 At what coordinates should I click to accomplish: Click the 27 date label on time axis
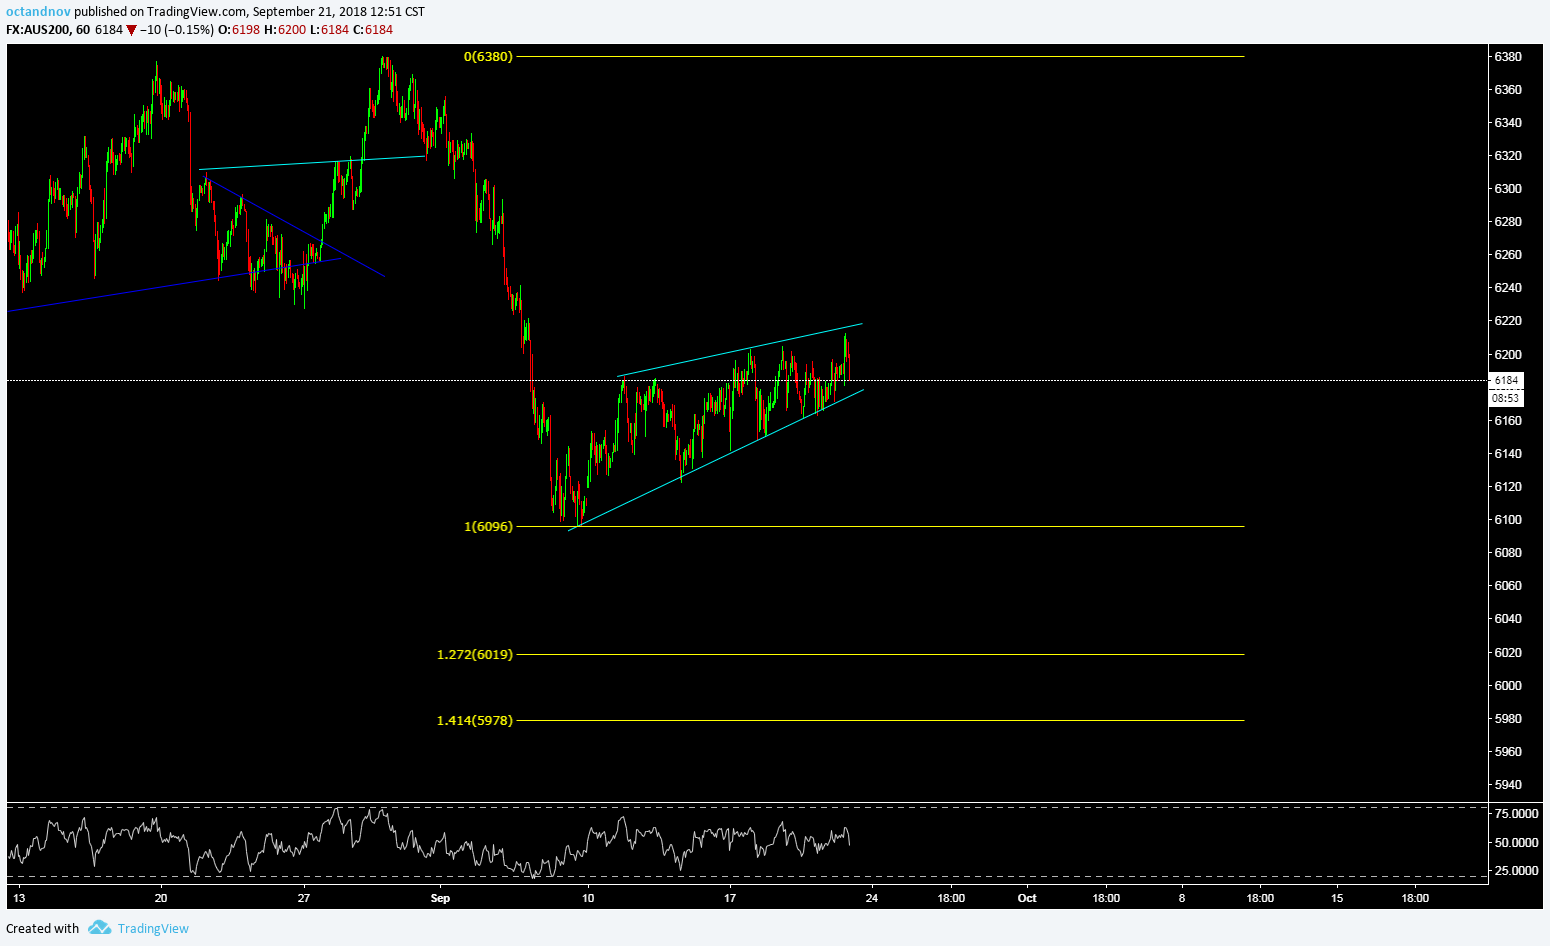pyautogui.click(x=304, y=898)
